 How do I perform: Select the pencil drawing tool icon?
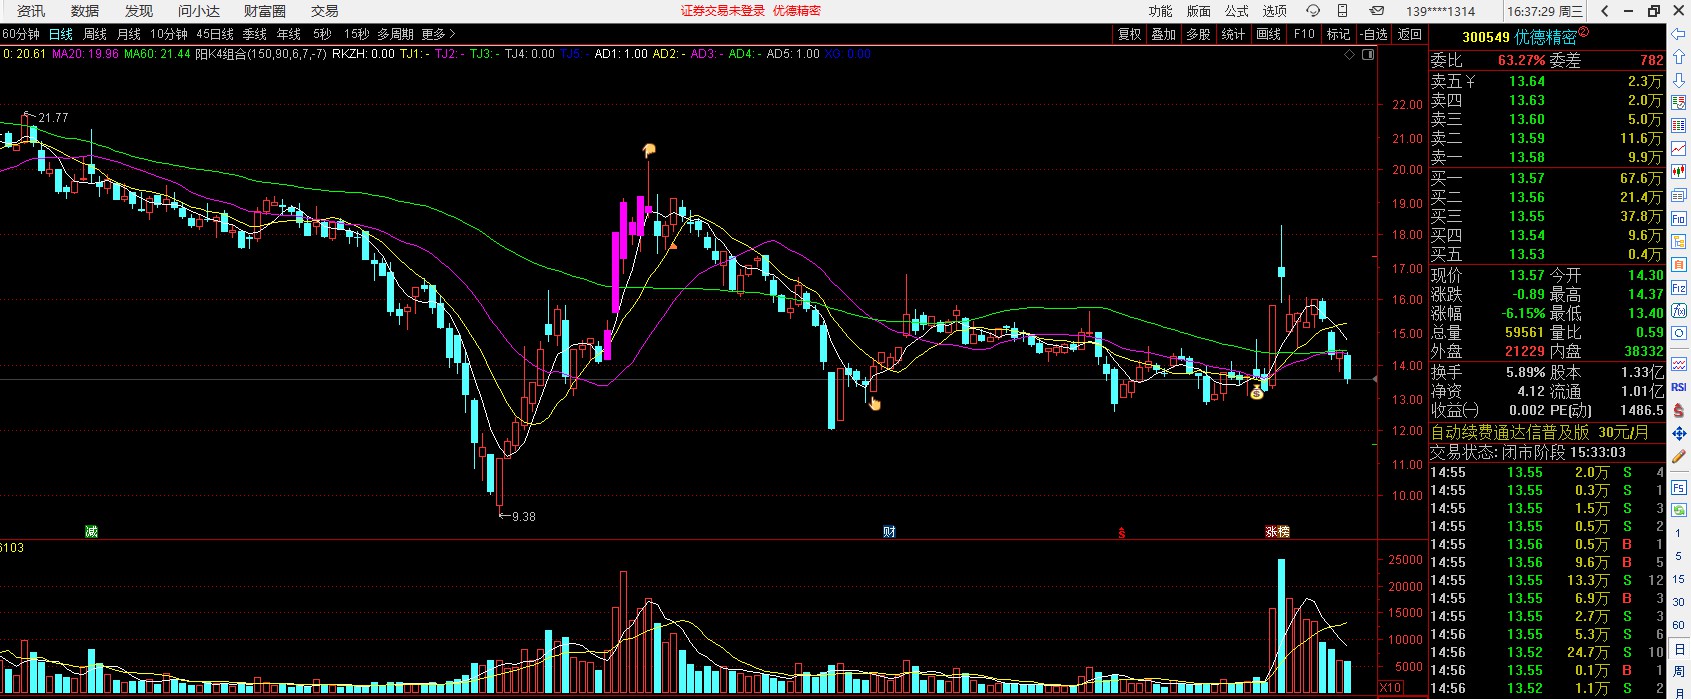coord(1679,456)
